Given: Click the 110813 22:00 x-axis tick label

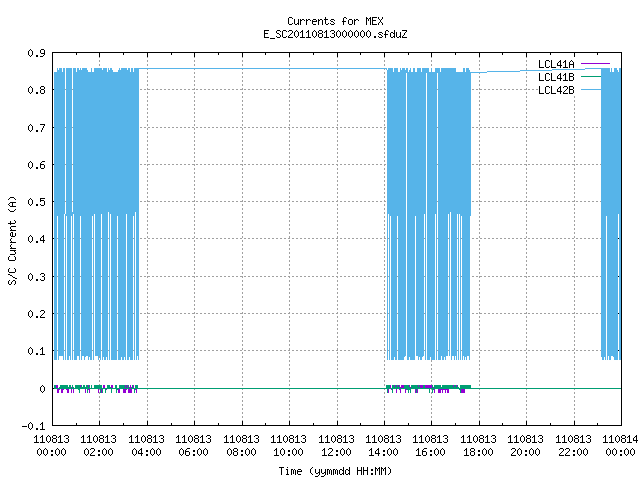Looking at the screenshot, I should coord(573,445).
